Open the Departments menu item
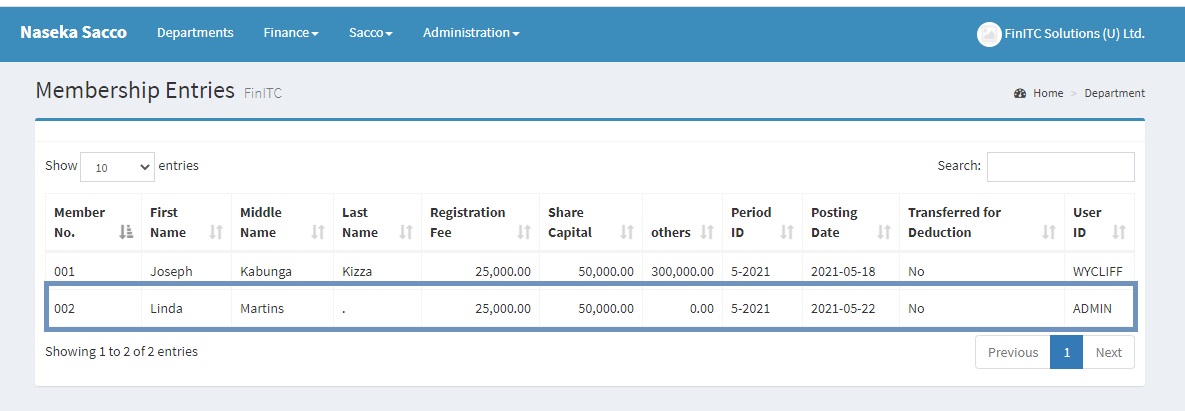 pos(195,33)
